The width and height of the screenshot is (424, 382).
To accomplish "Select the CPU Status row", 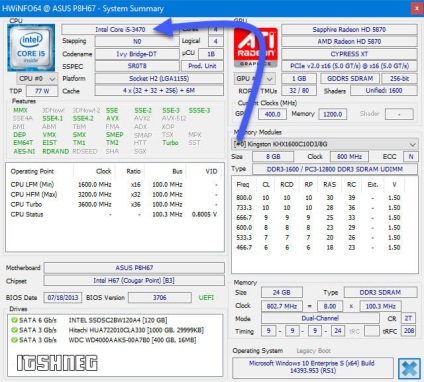I will coord(114,215).
